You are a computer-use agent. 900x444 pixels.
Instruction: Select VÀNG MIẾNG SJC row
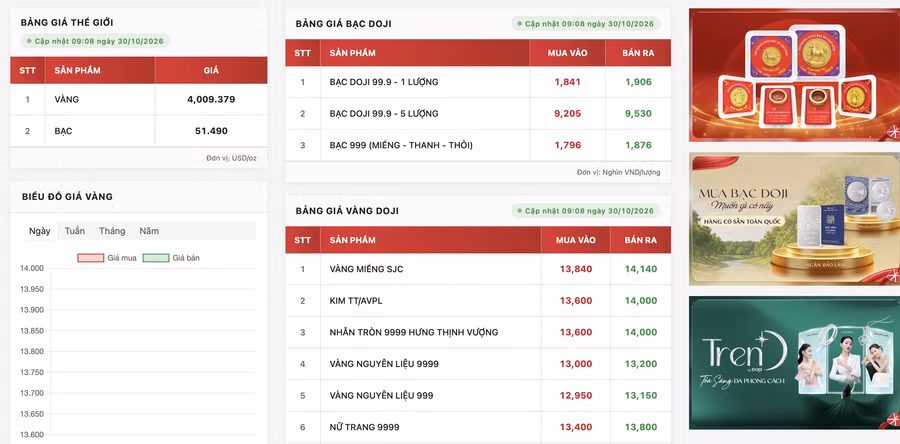[478, 269]
